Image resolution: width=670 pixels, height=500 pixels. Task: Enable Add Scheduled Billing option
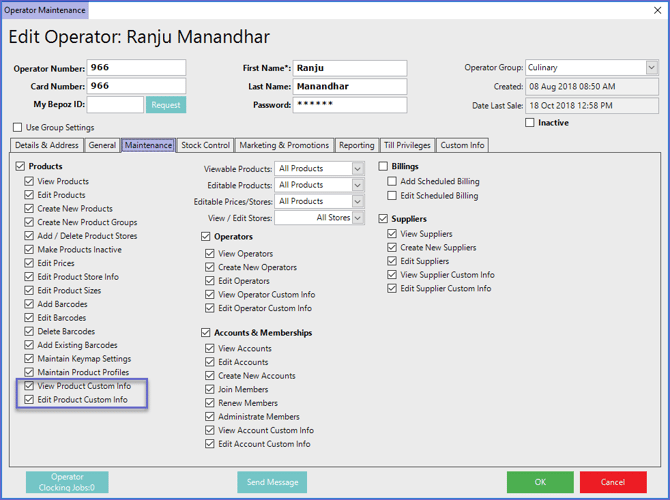(393, 182)
